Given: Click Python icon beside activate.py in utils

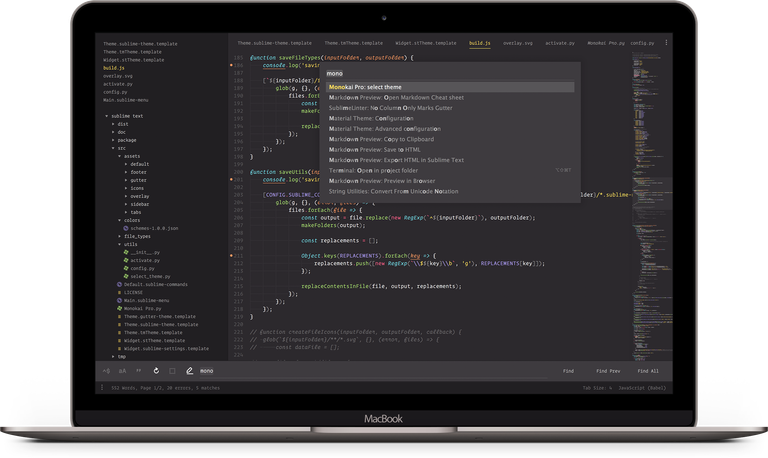Looking at the screenshot, I should tap(126, 260).
